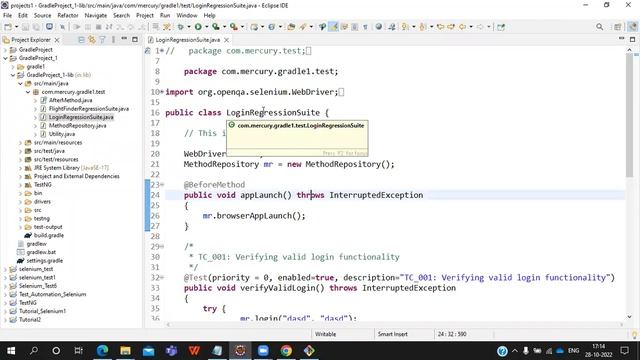Click the New Java Package icon
This screenshot has width=640, height=360.
254,27
